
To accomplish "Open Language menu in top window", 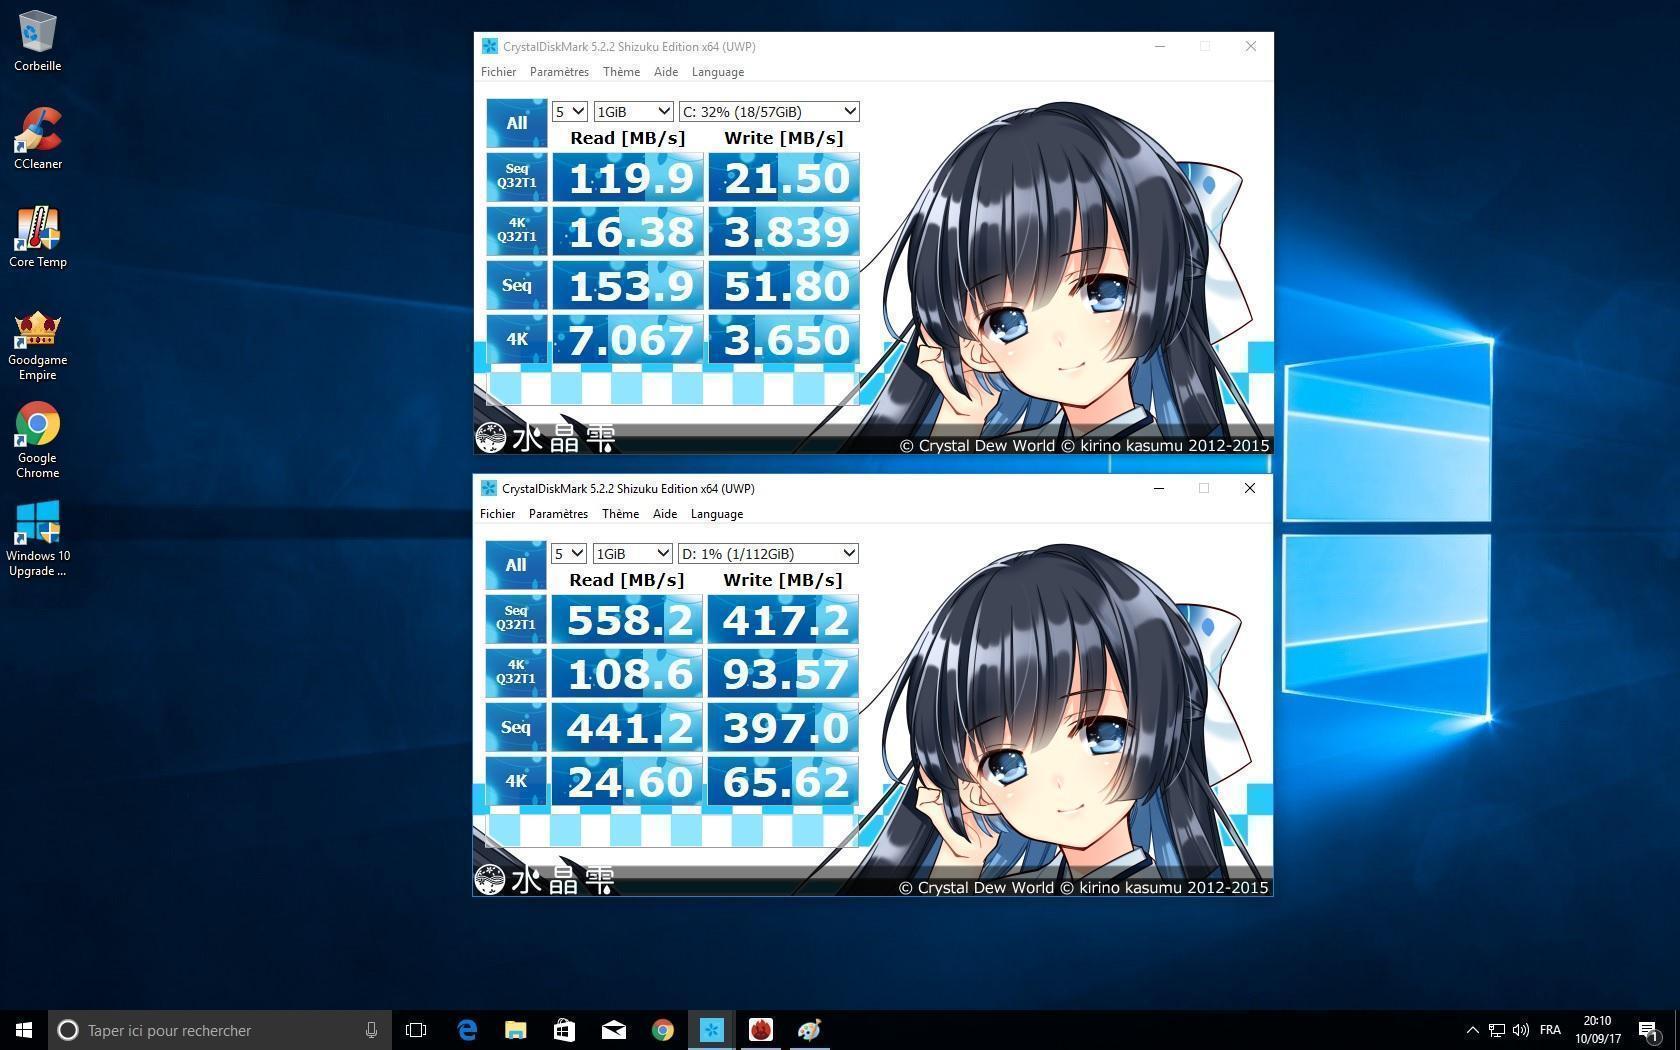I will coord(717,72).
